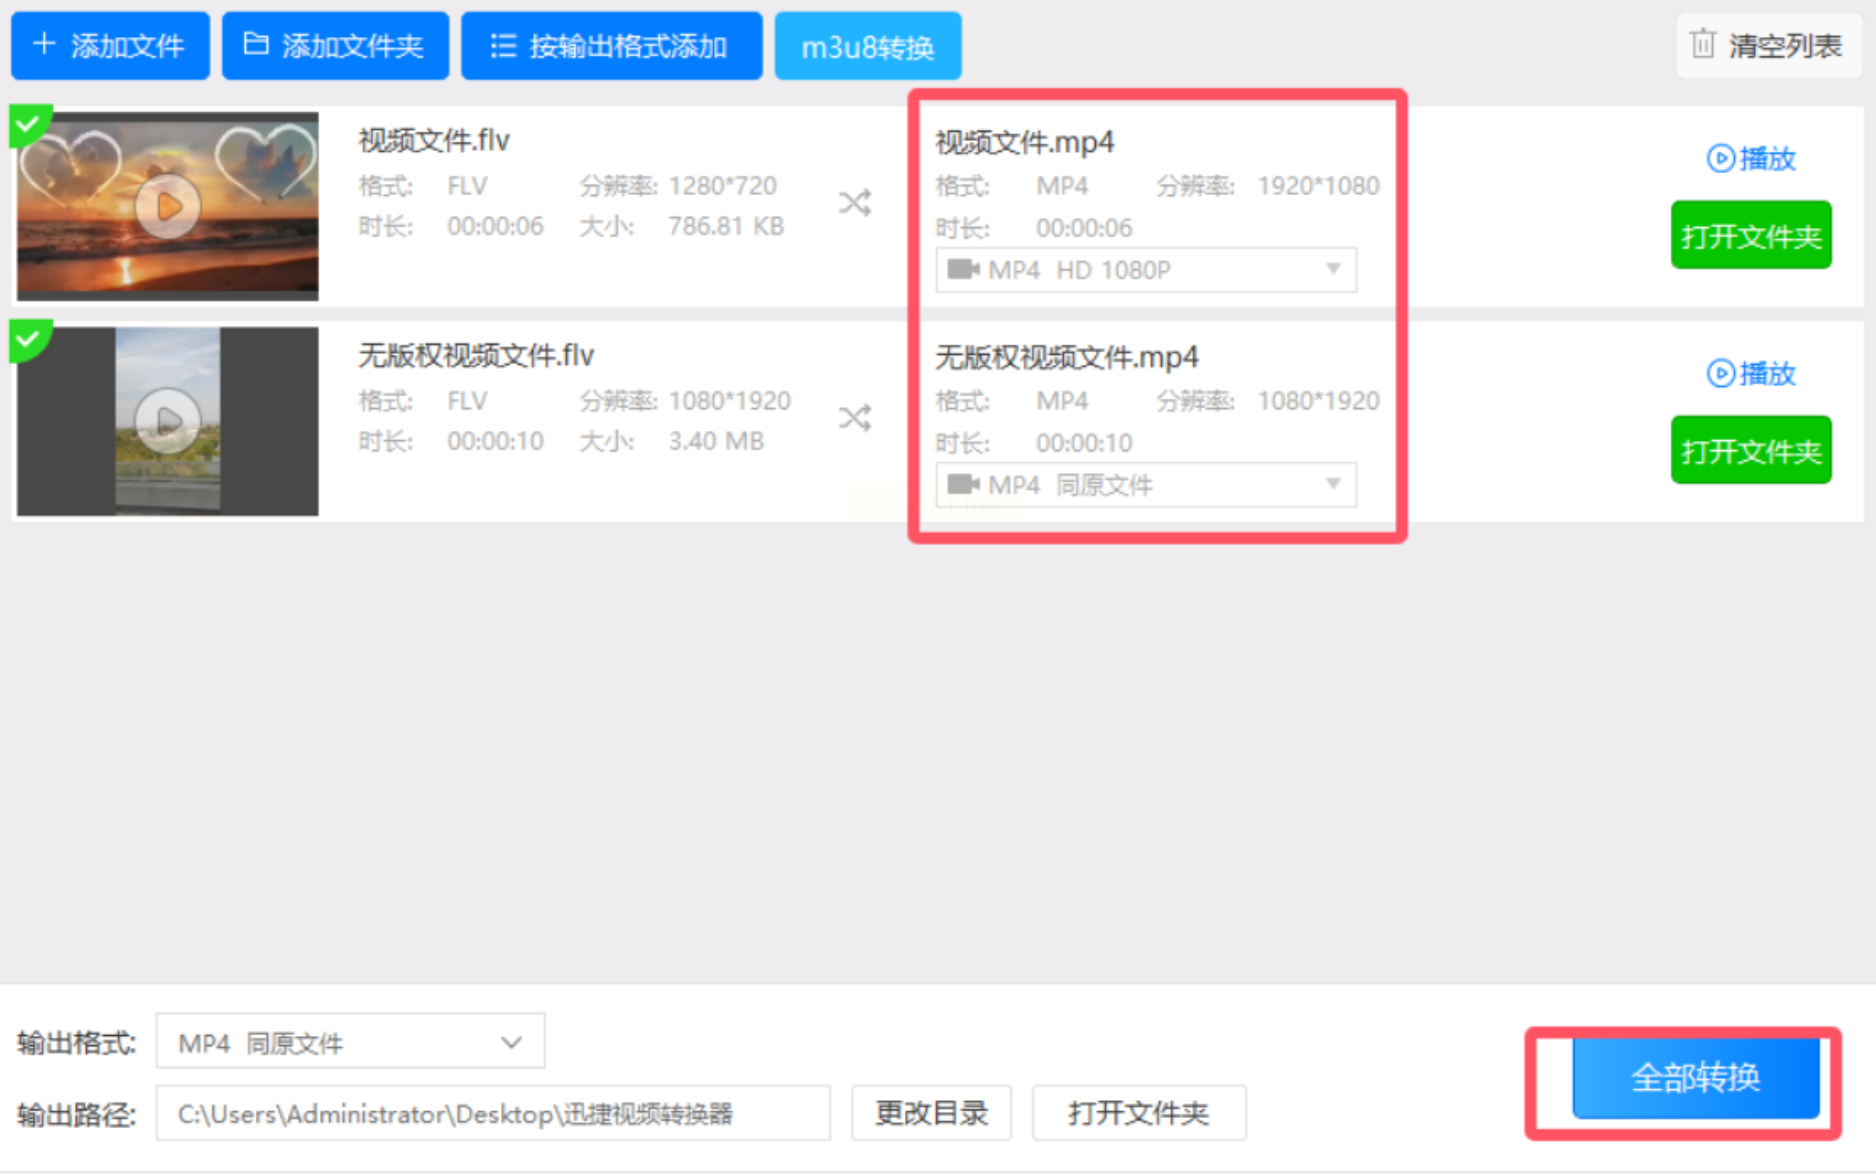
Task: Click the size value 786.81 KB
Action: (726, 226)
